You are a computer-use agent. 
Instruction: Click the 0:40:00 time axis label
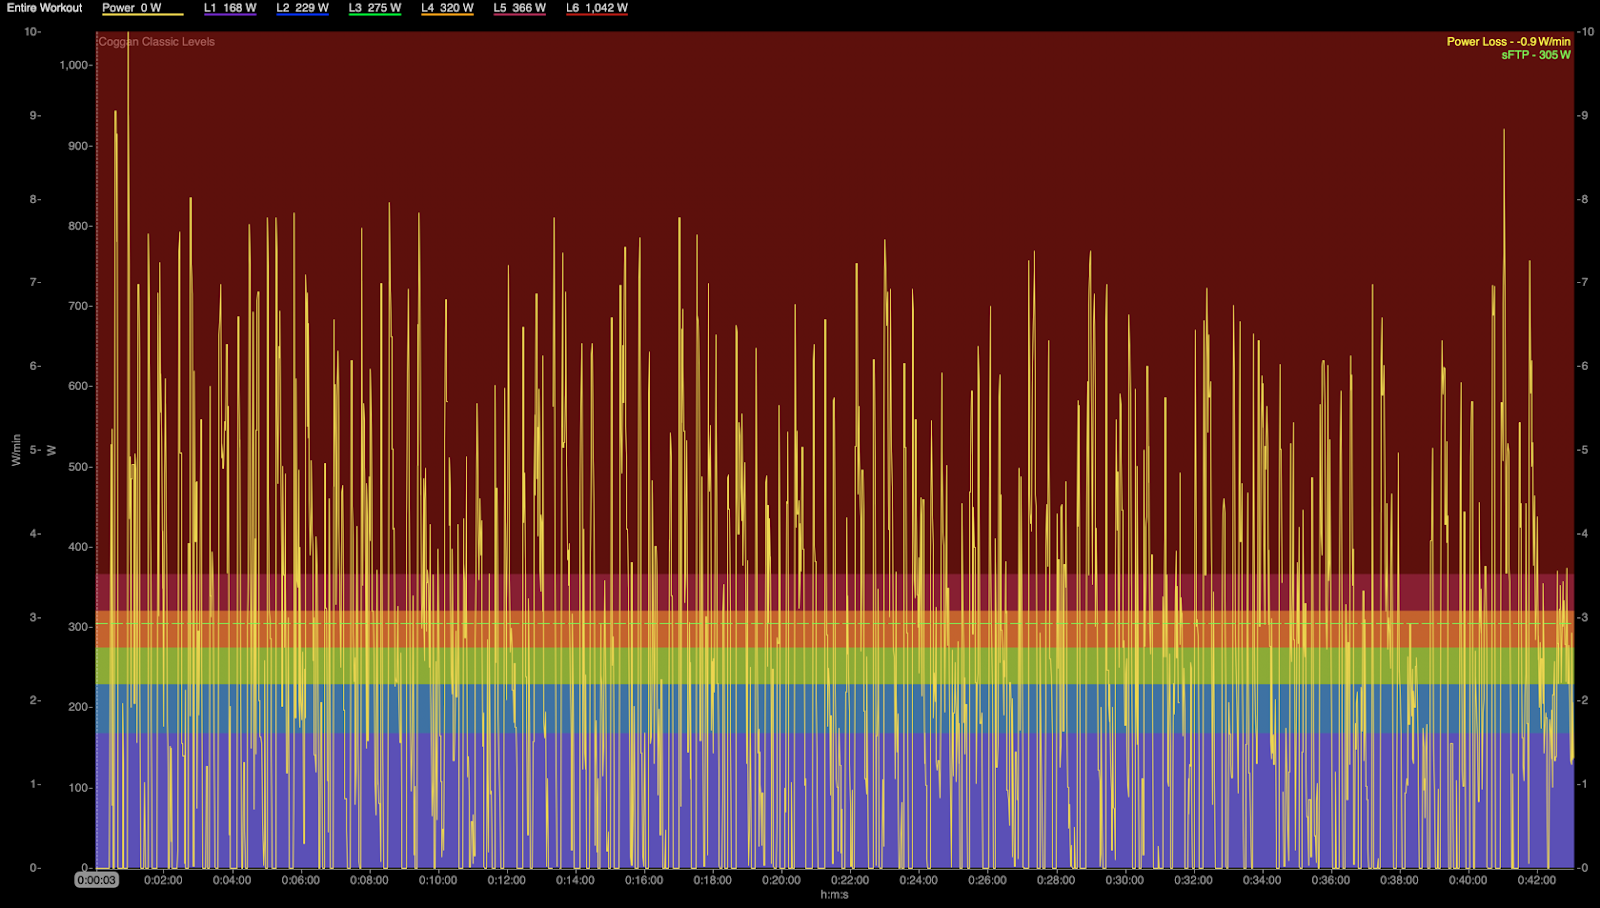1468,880
